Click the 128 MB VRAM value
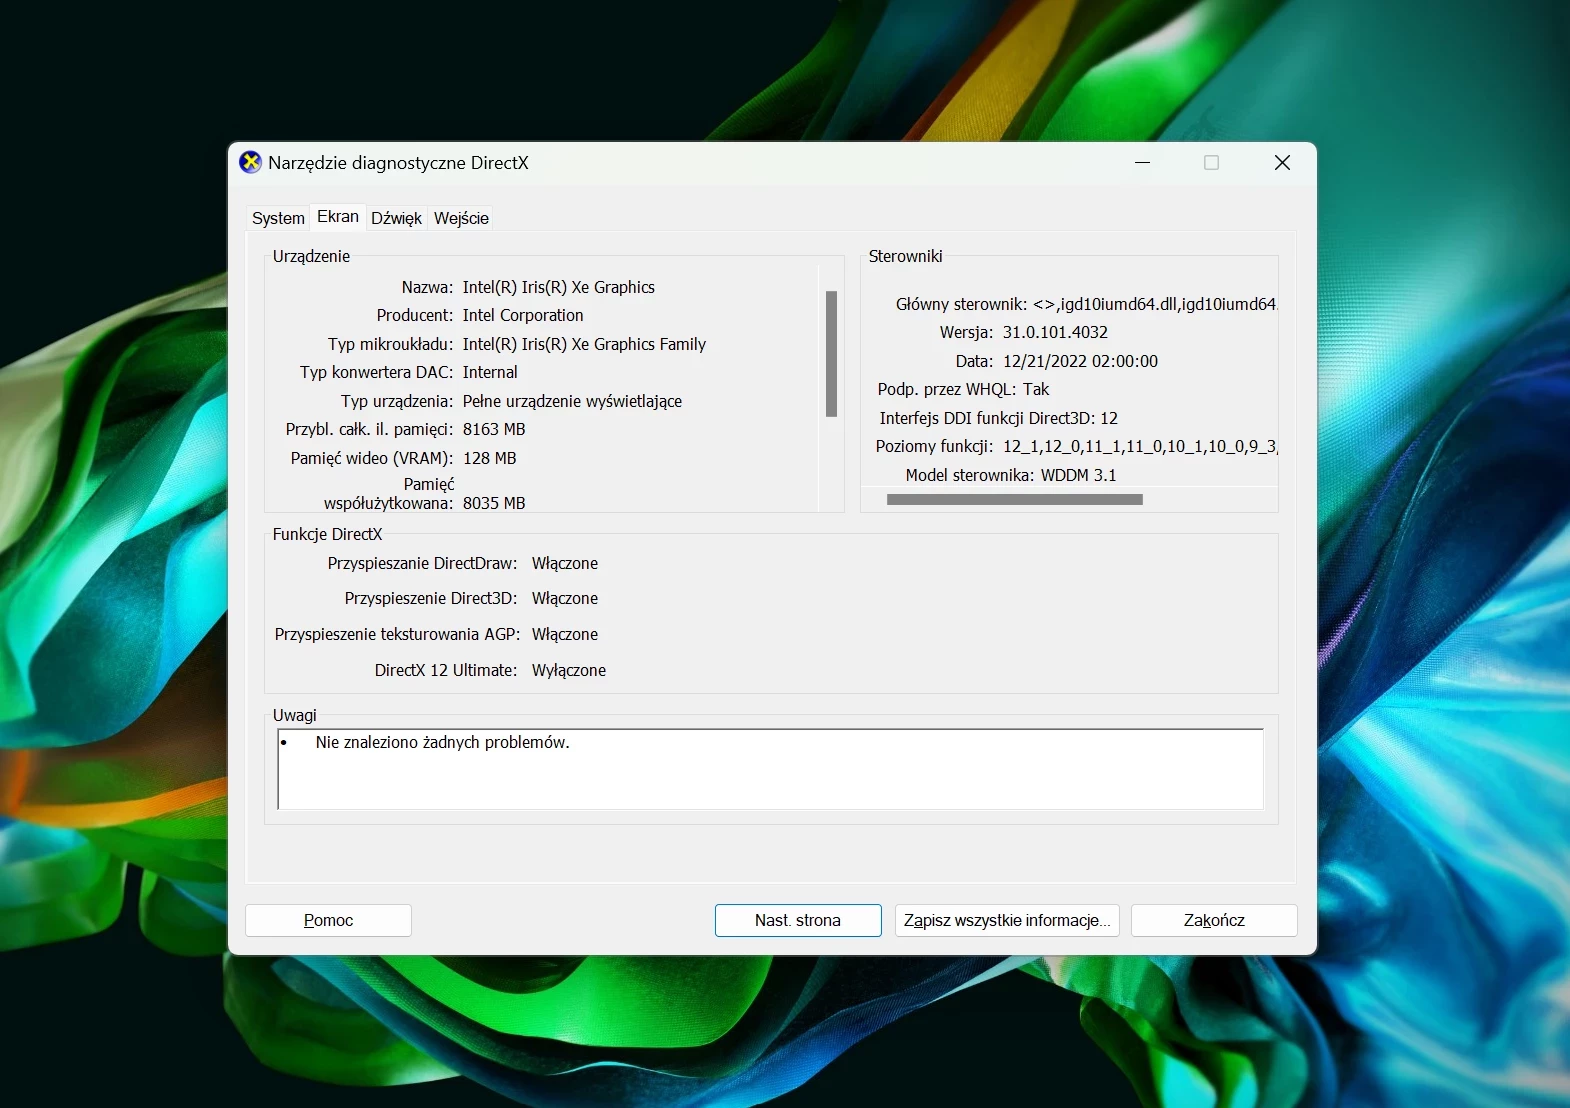The height and width of the screenshot is (1108, 1570). coord(490,458)
